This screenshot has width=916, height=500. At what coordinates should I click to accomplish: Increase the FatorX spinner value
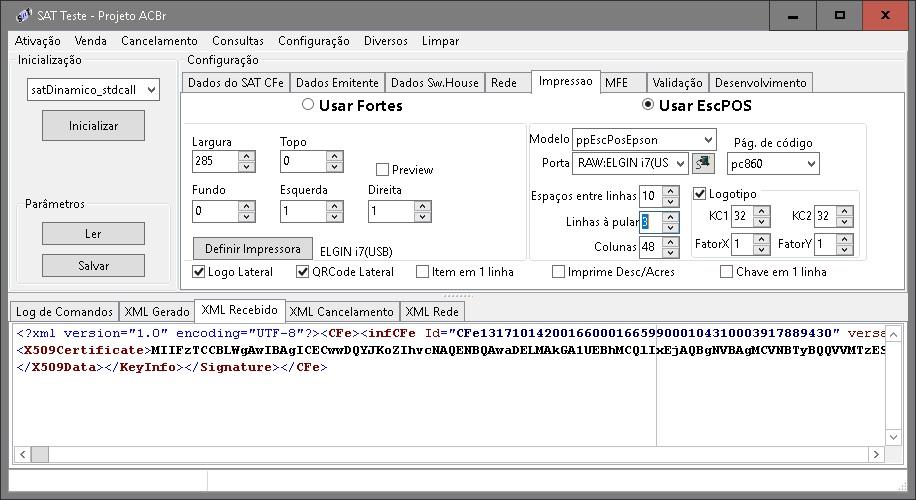[762, 239]
